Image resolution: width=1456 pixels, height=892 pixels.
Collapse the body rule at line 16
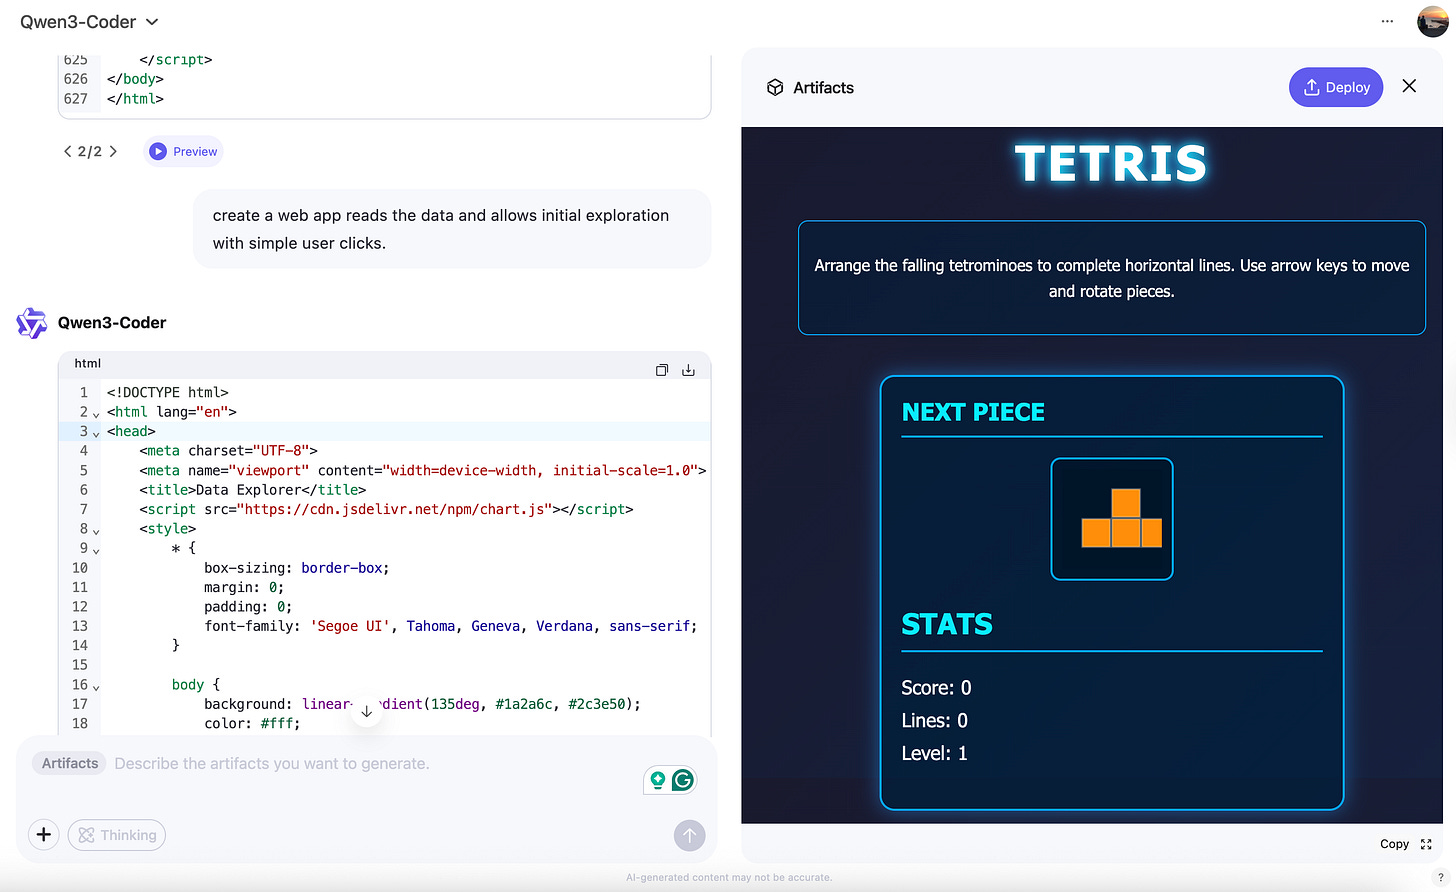tap(96, 686)
